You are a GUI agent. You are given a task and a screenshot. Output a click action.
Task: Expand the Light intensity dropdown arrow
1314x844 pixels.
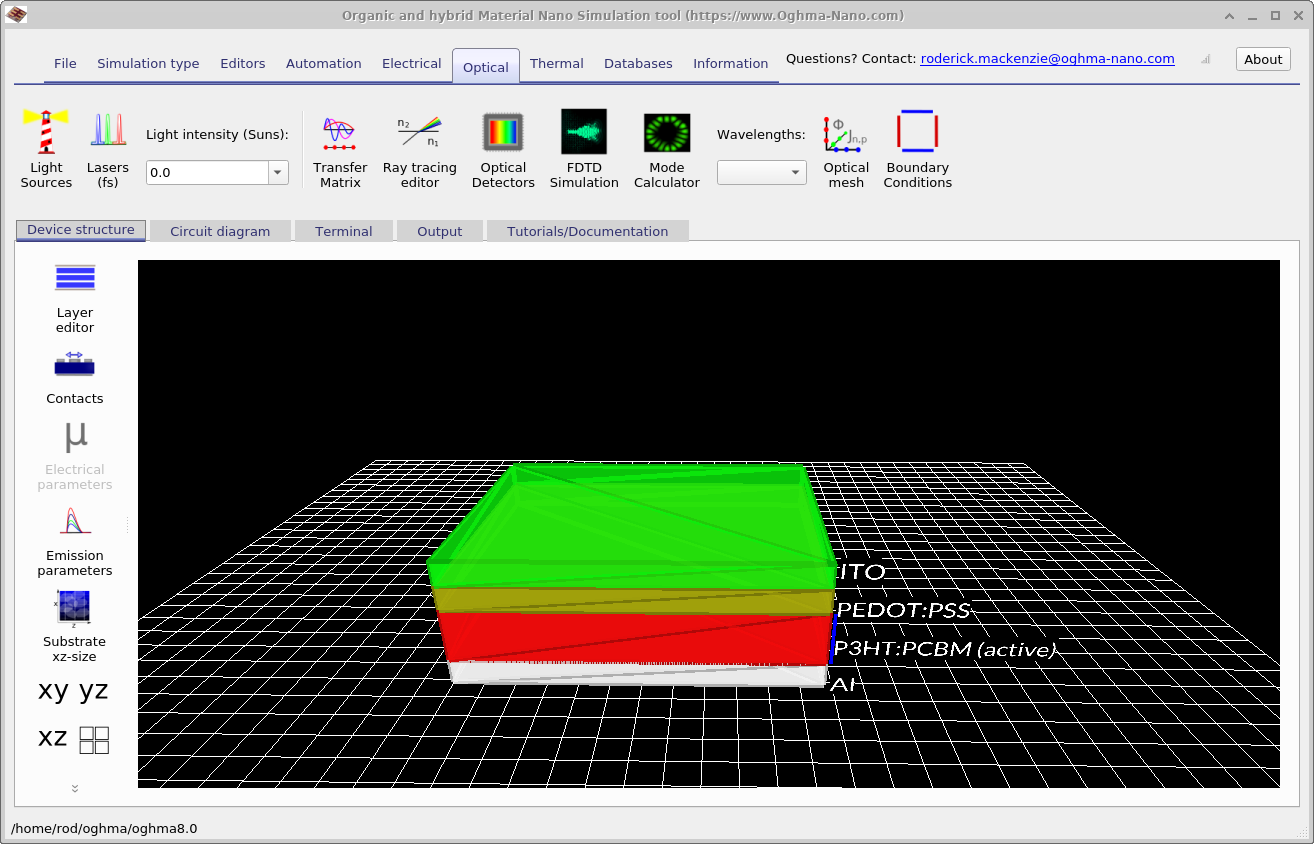[x=277, y=173]
